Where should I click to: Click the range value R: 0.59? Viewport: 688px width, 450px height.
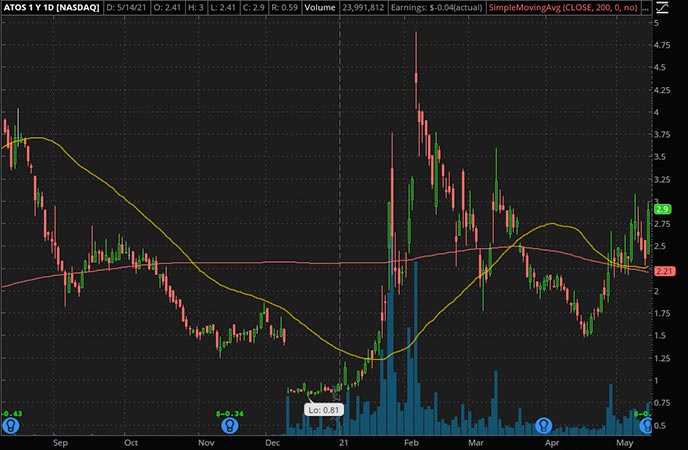point(284,7)
